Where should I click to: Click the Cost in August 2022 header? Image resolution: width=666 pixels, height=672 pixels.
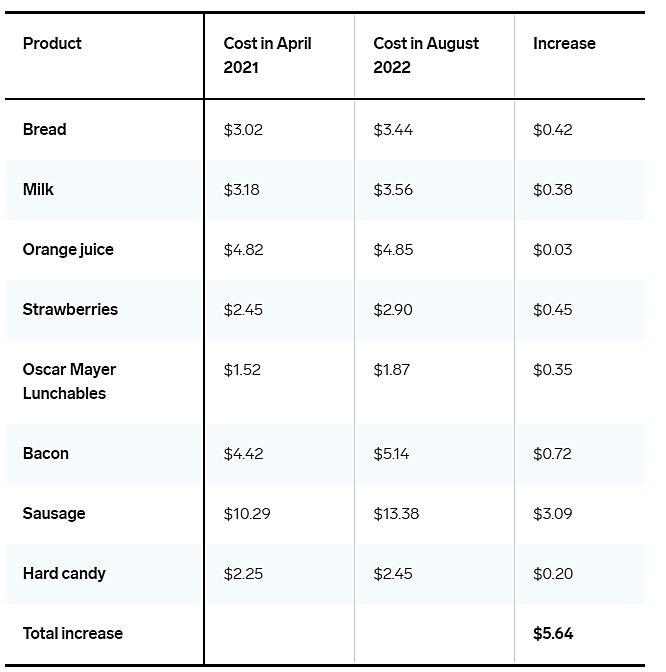(425, 55)
